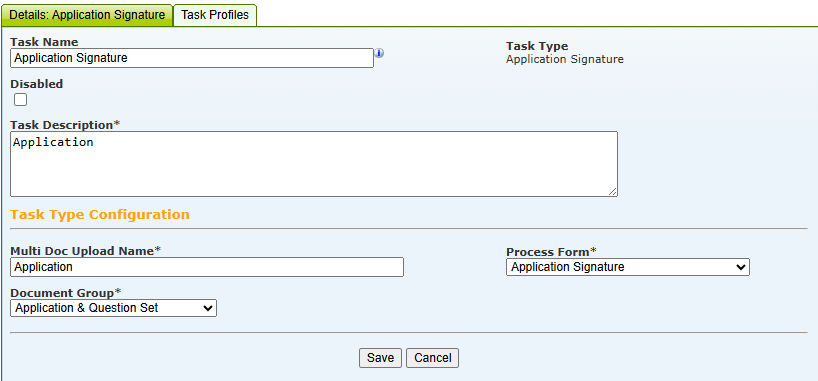Screen dimensions: 818x381
Task: Focus the Task Name input field
Action: pos(192,58)
